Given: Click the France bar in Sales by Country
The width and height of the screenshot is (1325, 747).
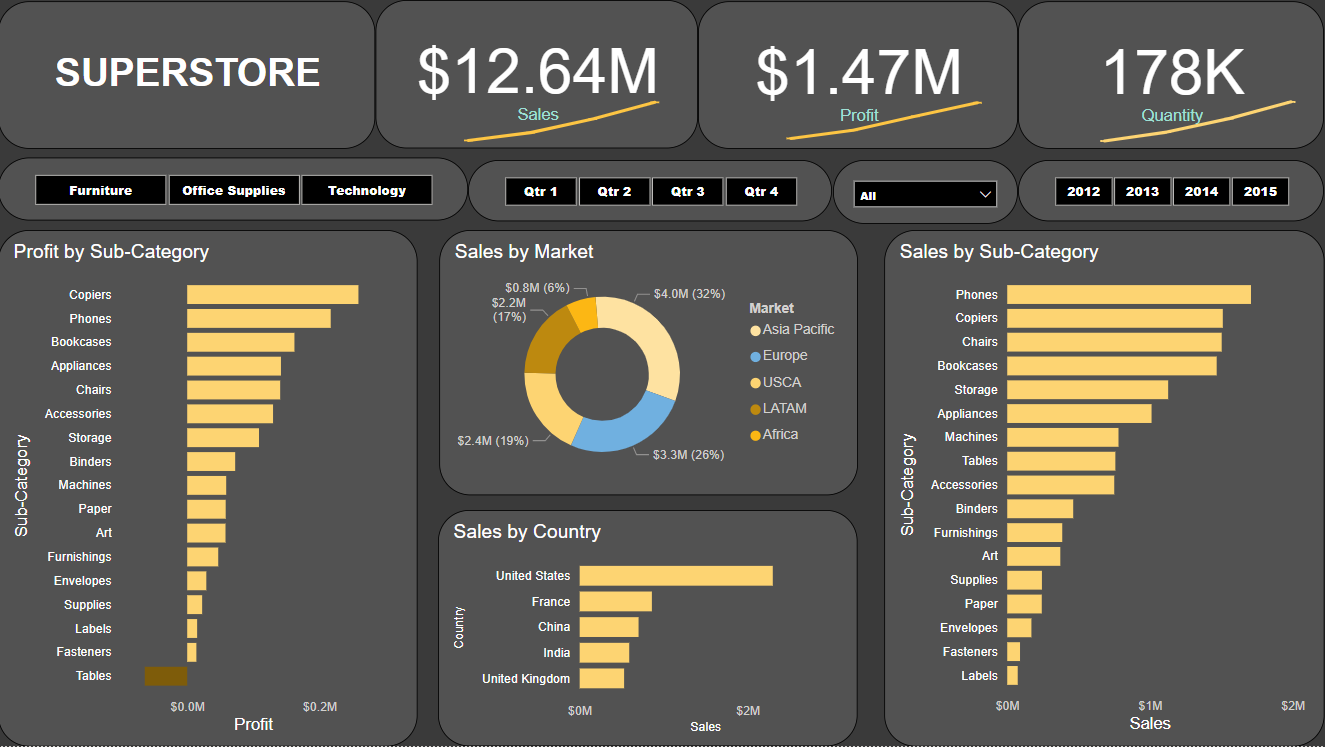Looking at the screenshot, I should tap(615, 601).
